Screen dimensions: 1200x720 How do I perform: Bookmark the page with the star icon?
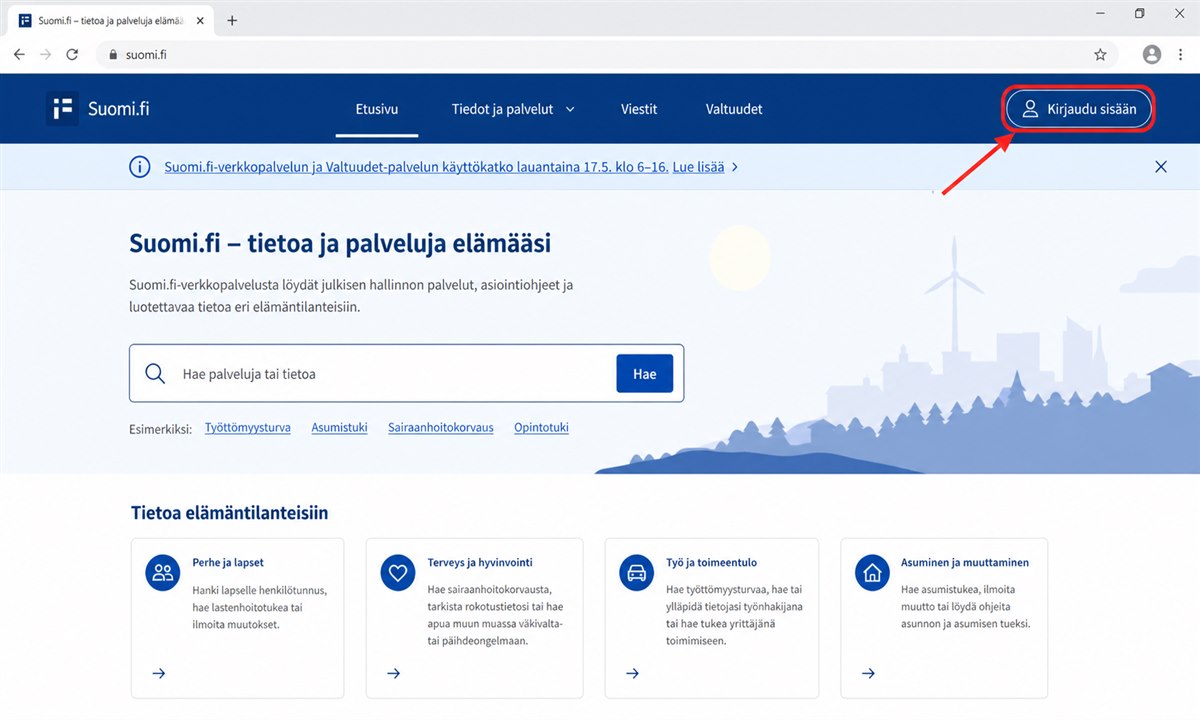(1100, 55)
